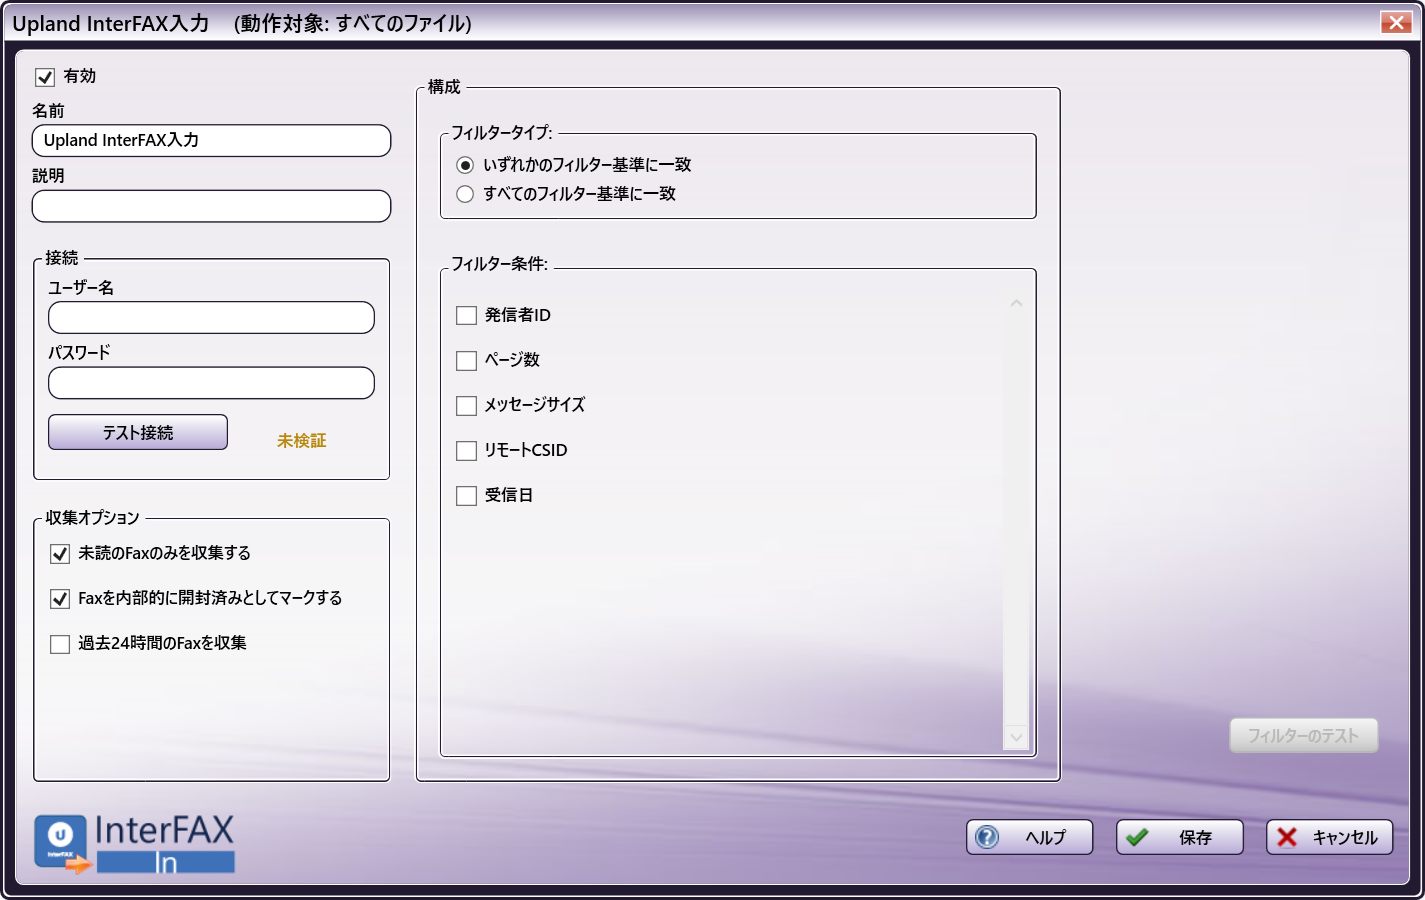Click the パスワード input field
1425x900 pixels.
pyautogui.click(x=211, y=383)
